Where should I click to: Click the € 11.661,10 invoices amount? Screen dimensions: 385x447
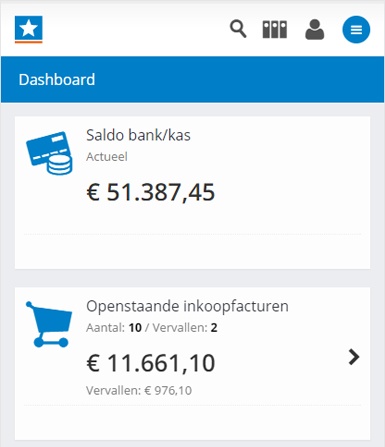[x=151, y=363]
